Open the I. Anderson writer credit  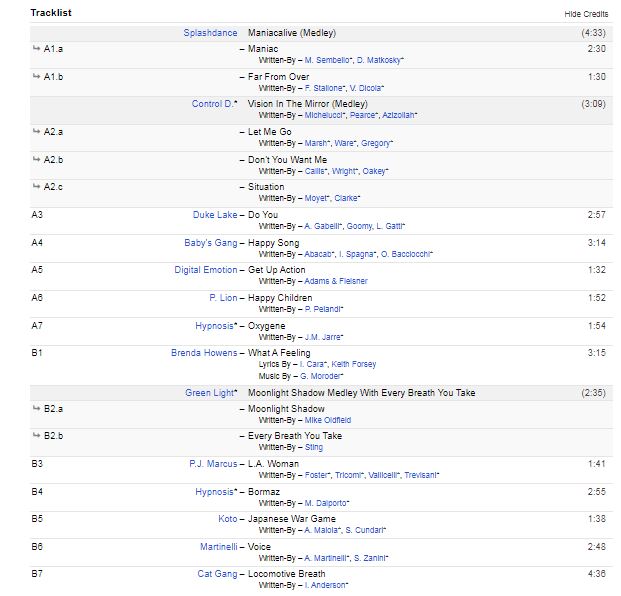tap(326, 585)
